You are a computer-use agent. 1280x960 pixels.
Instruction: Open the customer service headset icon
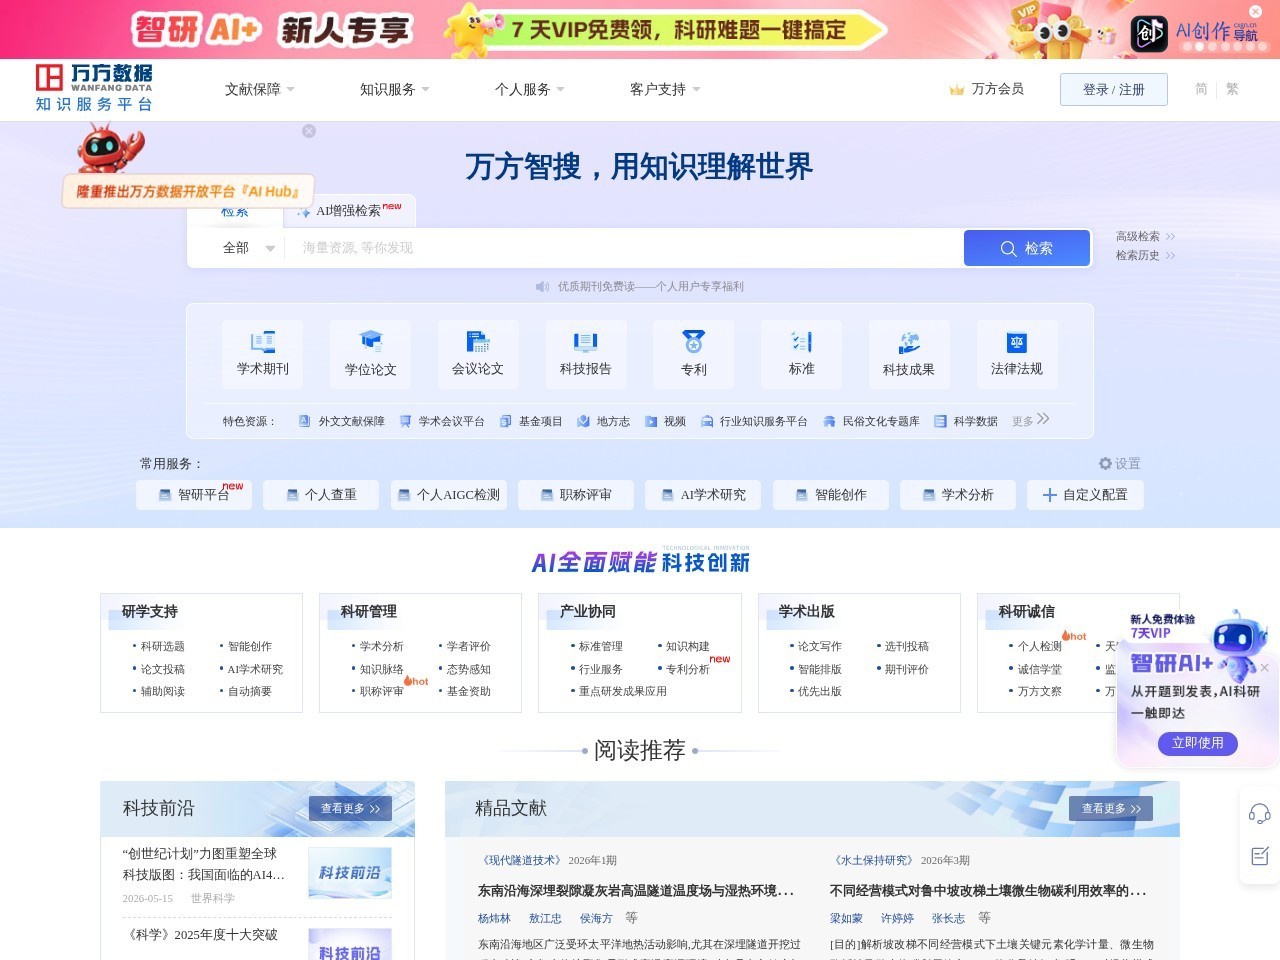tap(1259, 813)
